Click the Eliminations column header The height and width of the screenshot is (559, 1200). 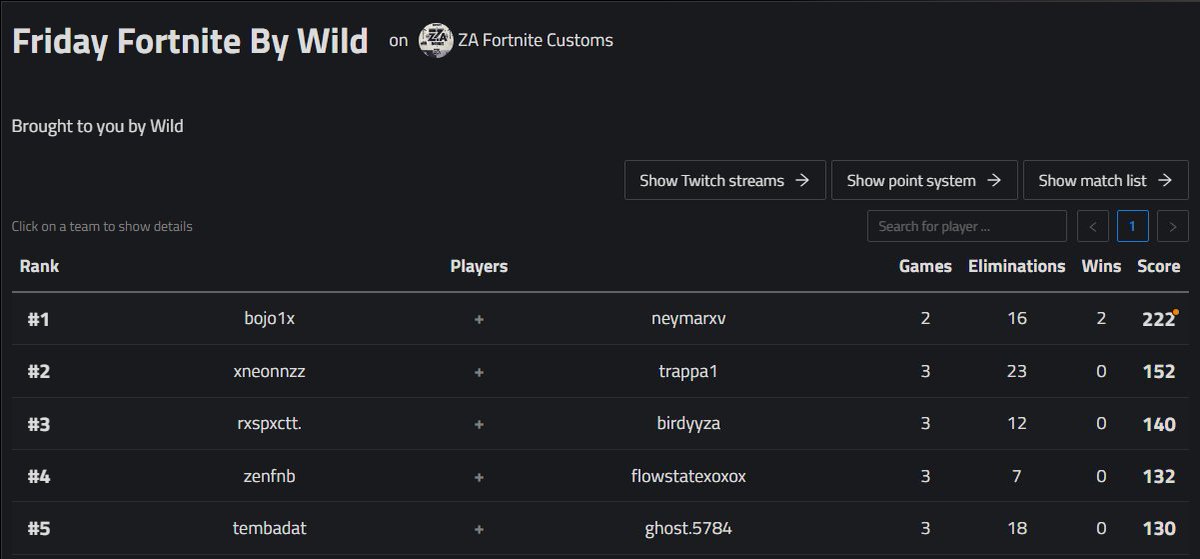click(1017, 266)
